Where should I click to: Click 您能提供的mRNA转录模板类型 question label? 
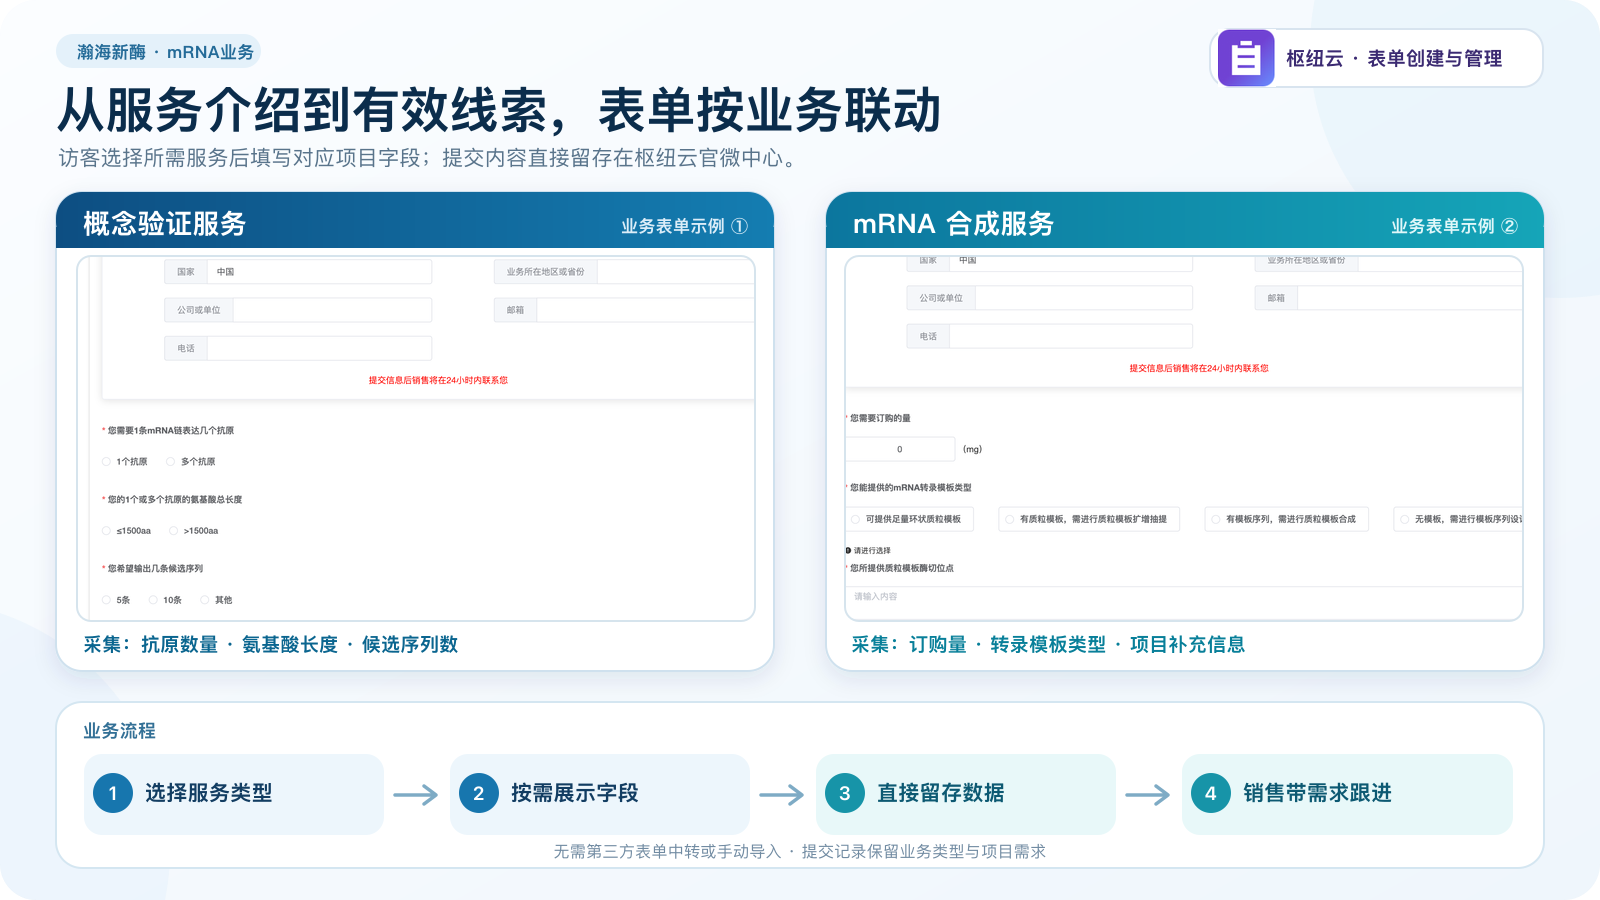click(911, 488)
